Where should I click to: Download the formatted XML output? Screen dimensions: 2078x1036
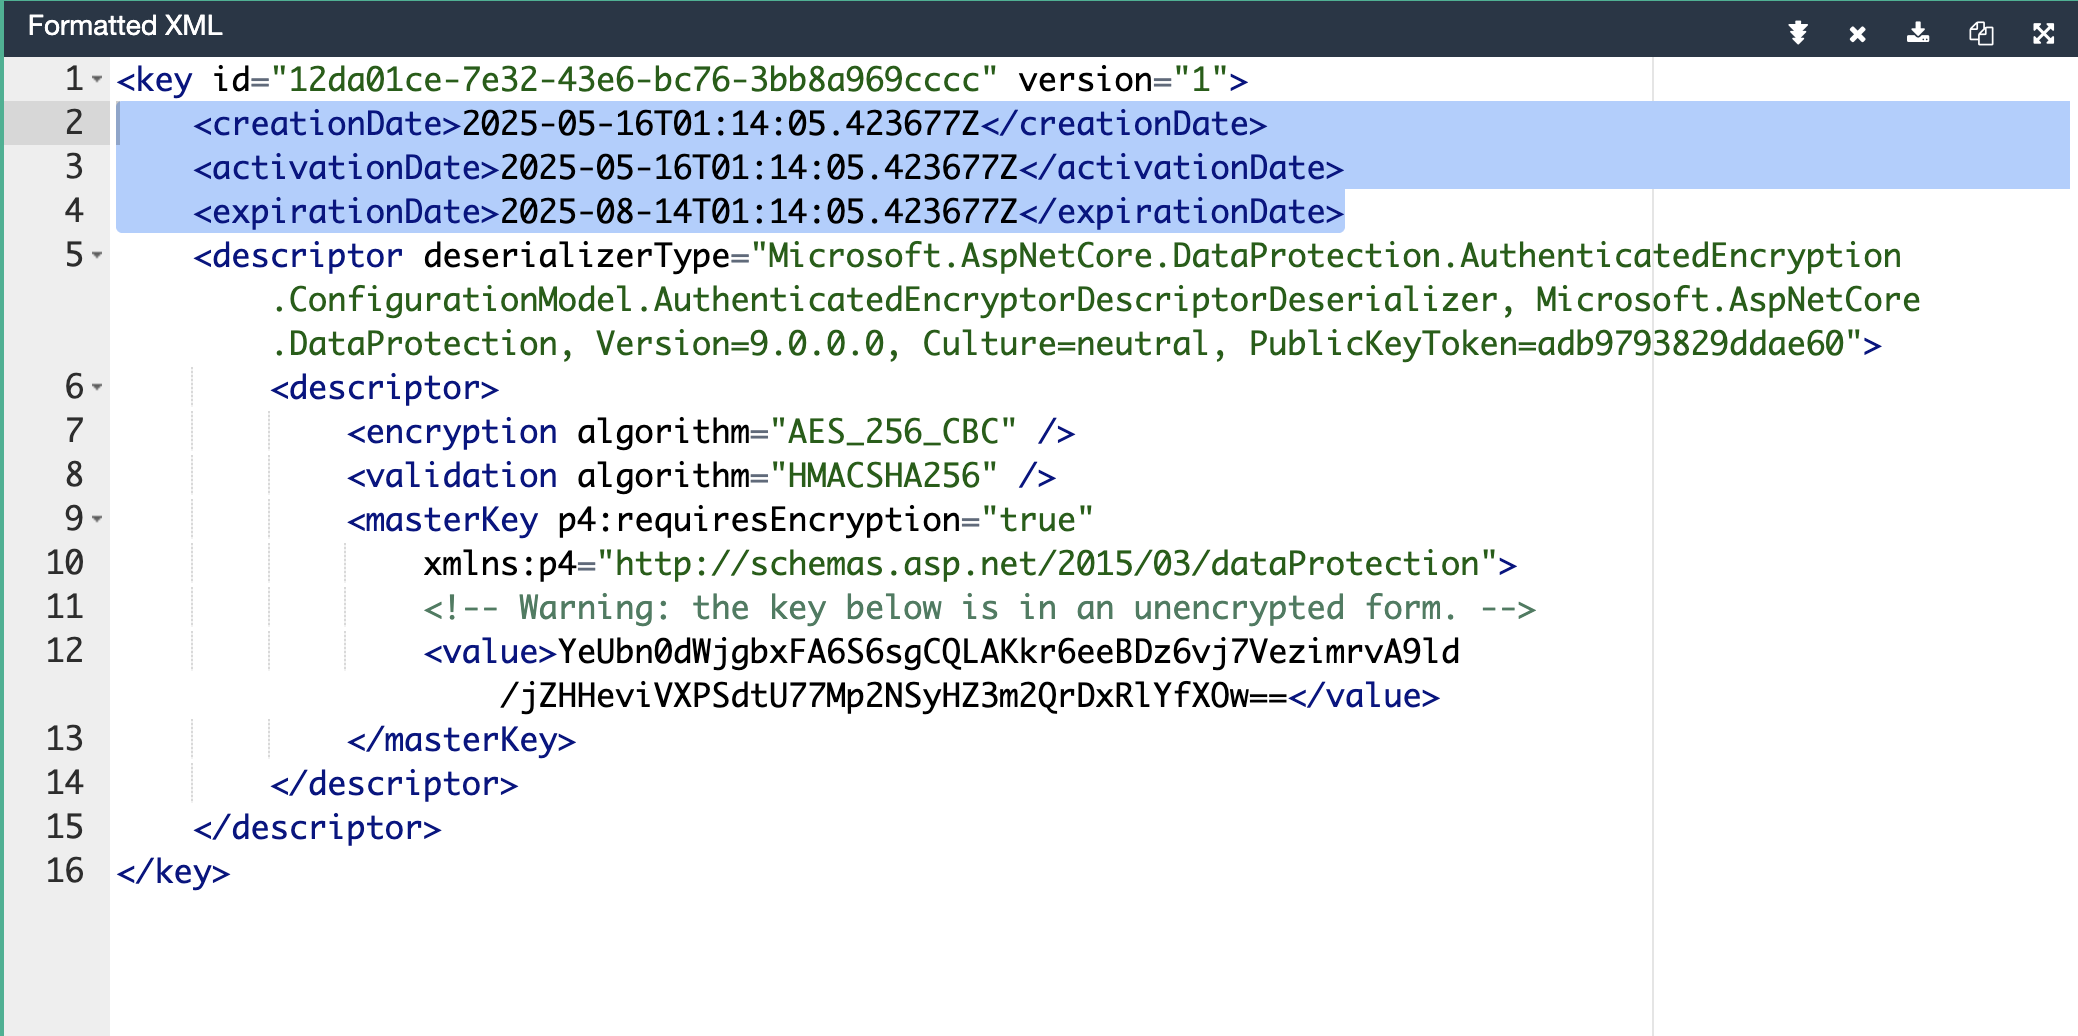pos(1918,33)
